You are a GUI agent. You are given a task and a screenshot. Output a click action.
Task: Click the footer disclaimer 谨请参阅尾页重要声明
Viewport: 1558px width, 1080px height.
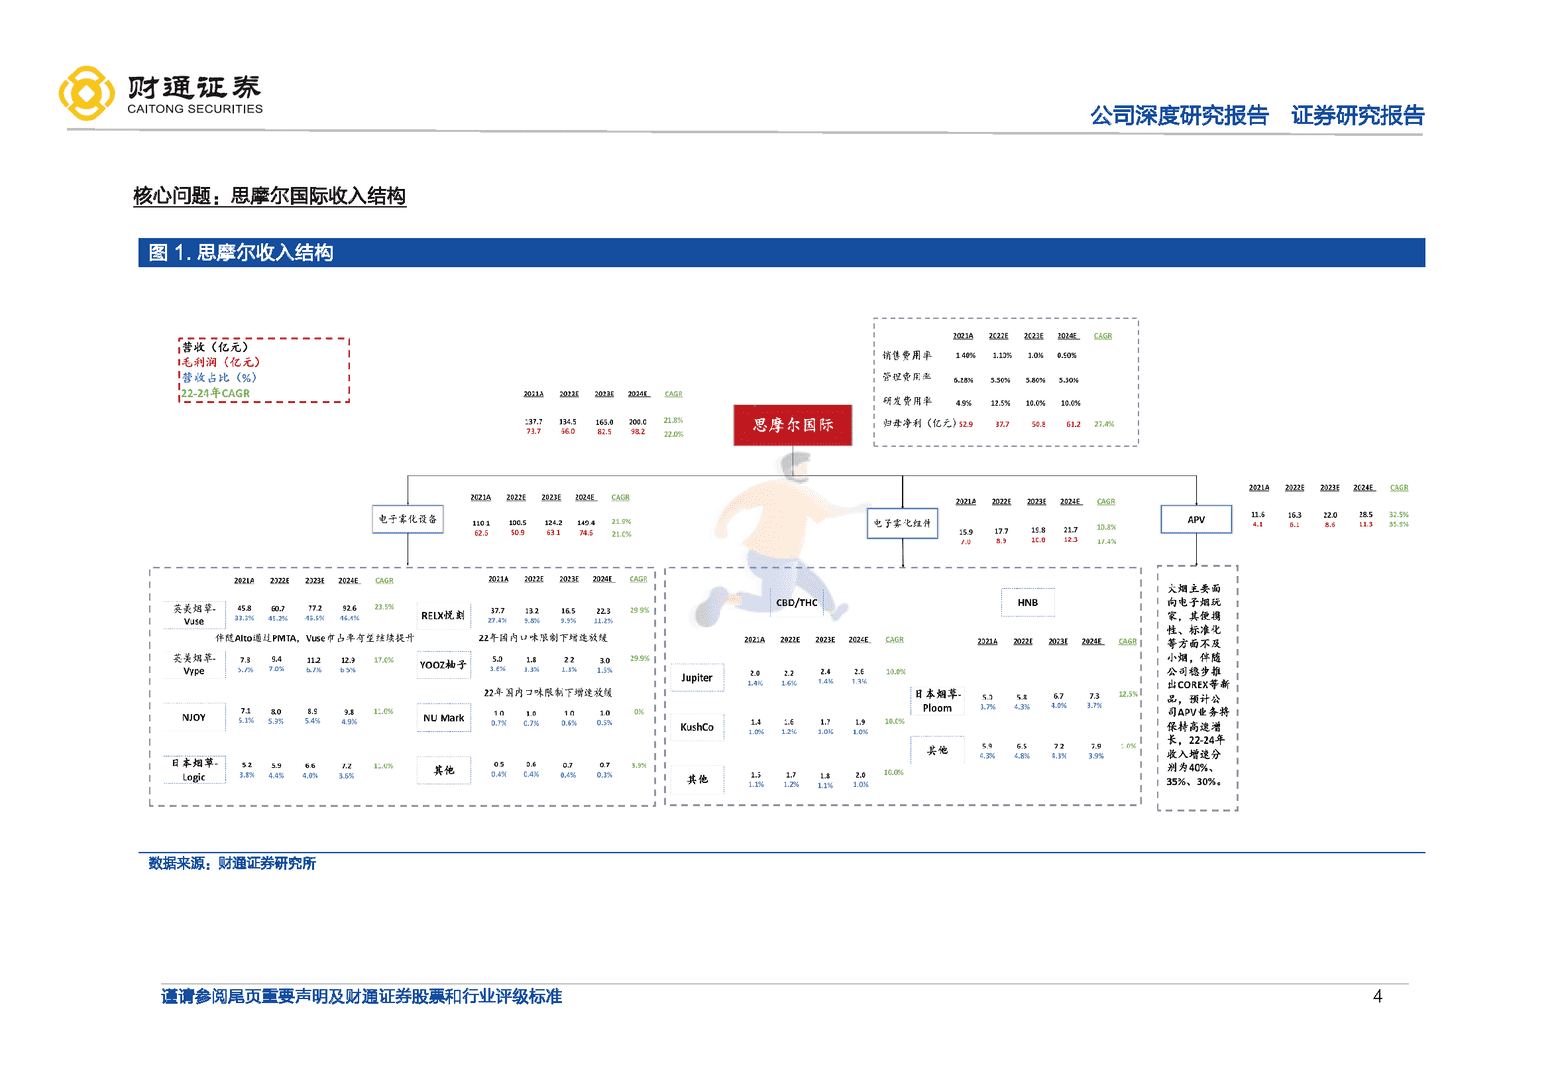click(x=362, y=996)
